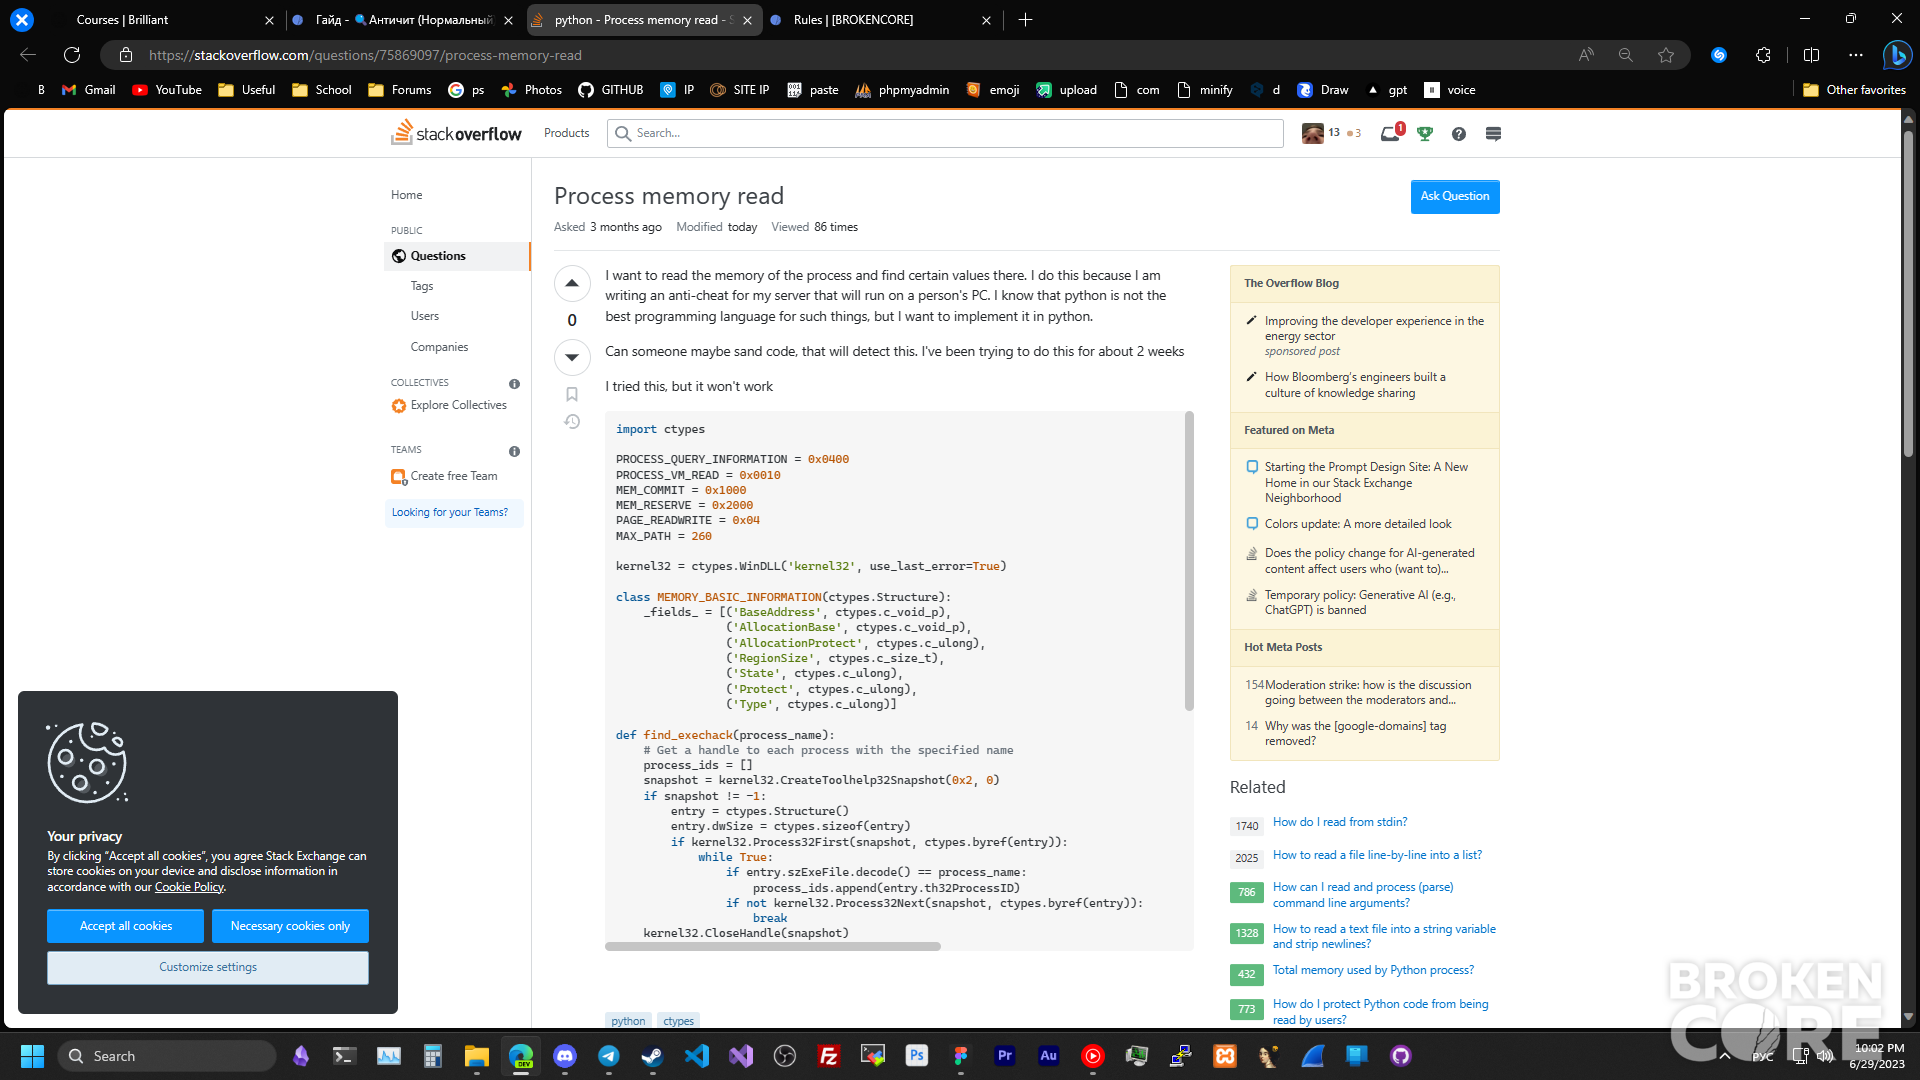Reload the page with the browser refresh button

click(x=72, y=55)
